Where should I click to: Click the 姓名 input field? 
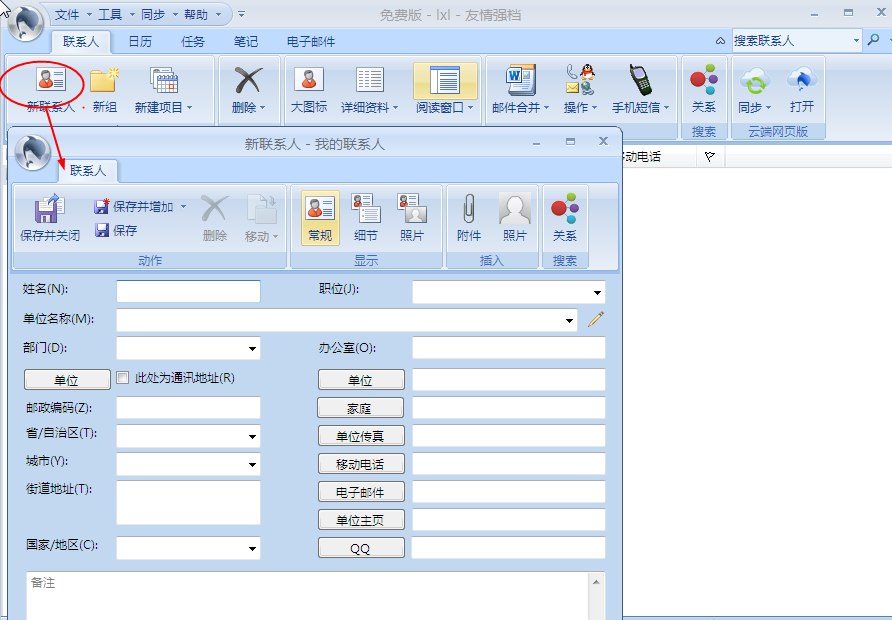click(x=188, y=291)
